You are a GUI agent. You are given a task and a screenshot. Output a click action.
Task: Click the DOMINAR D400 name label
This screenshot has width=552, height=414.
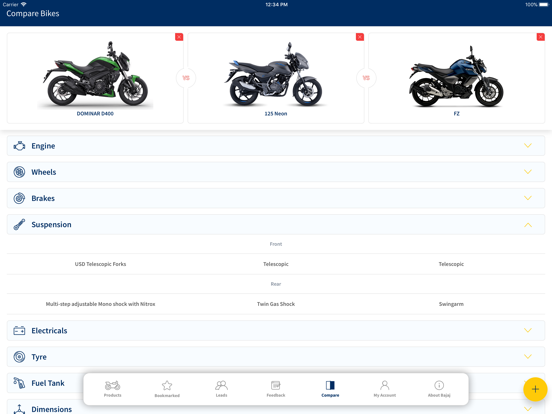(95, 114)
